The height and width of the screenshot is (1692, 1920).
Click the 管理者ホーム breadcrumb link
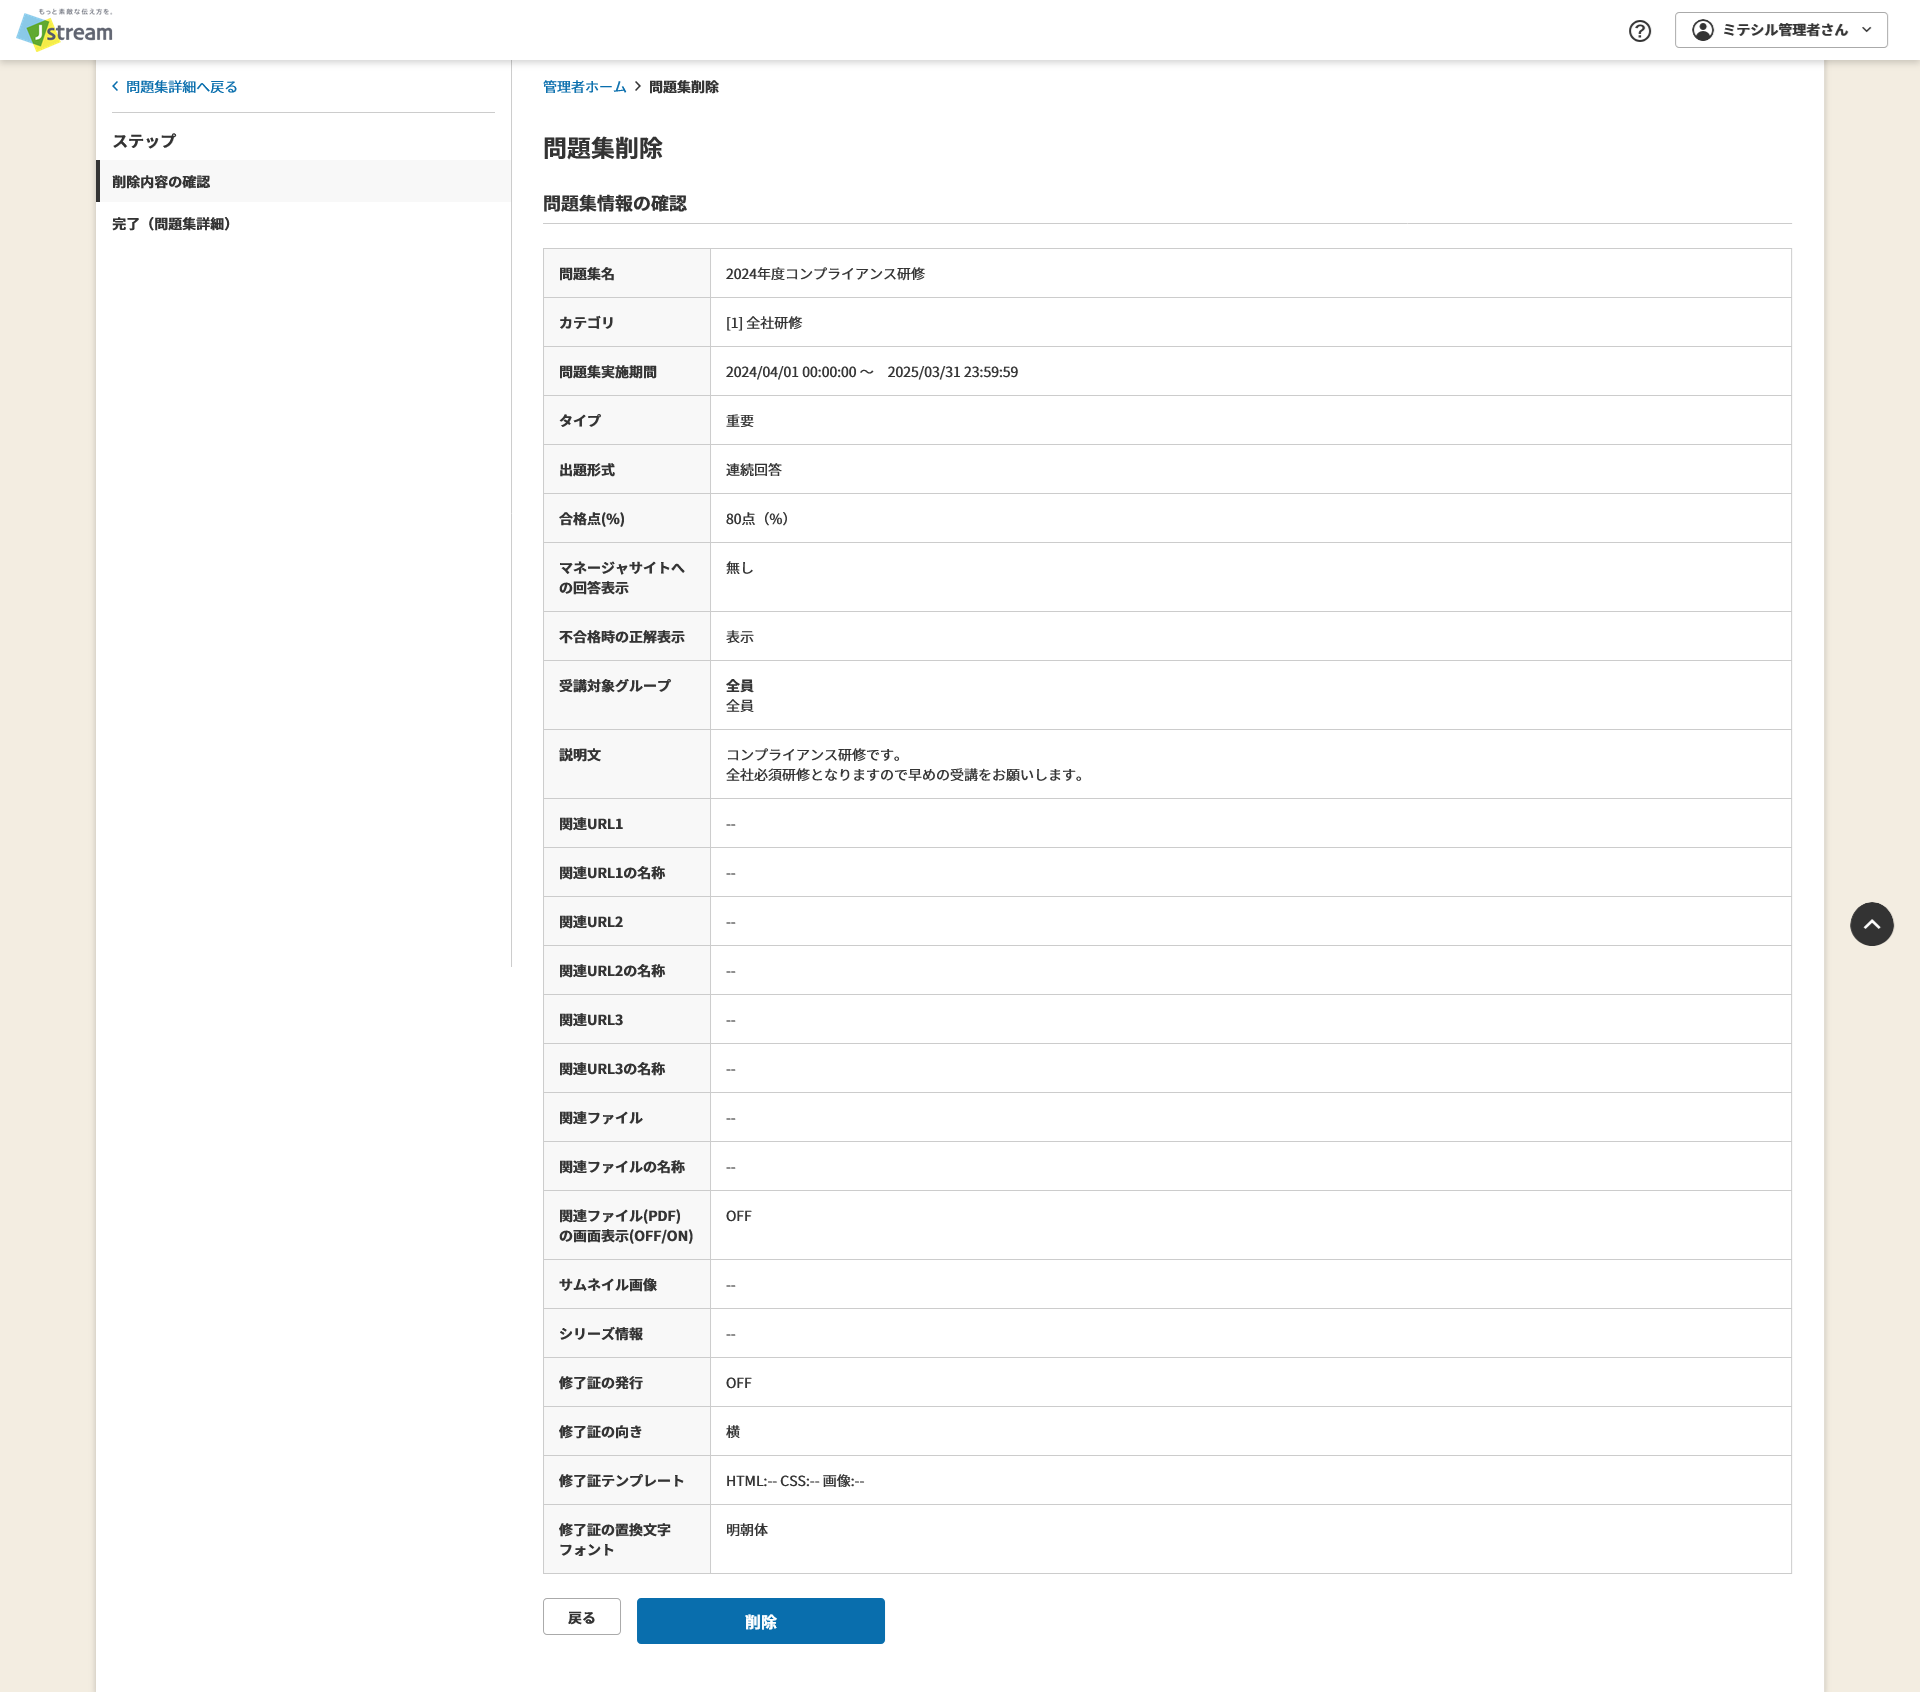coord(584,87)
